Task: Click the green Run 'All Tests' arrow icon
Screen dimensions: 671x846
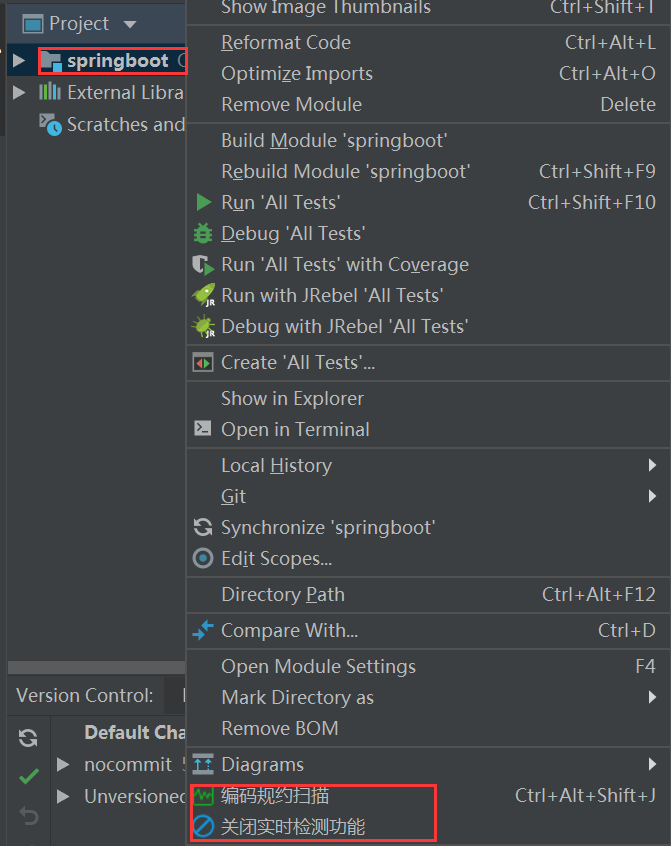Action: pyautogui.click(x=203, y=202)
